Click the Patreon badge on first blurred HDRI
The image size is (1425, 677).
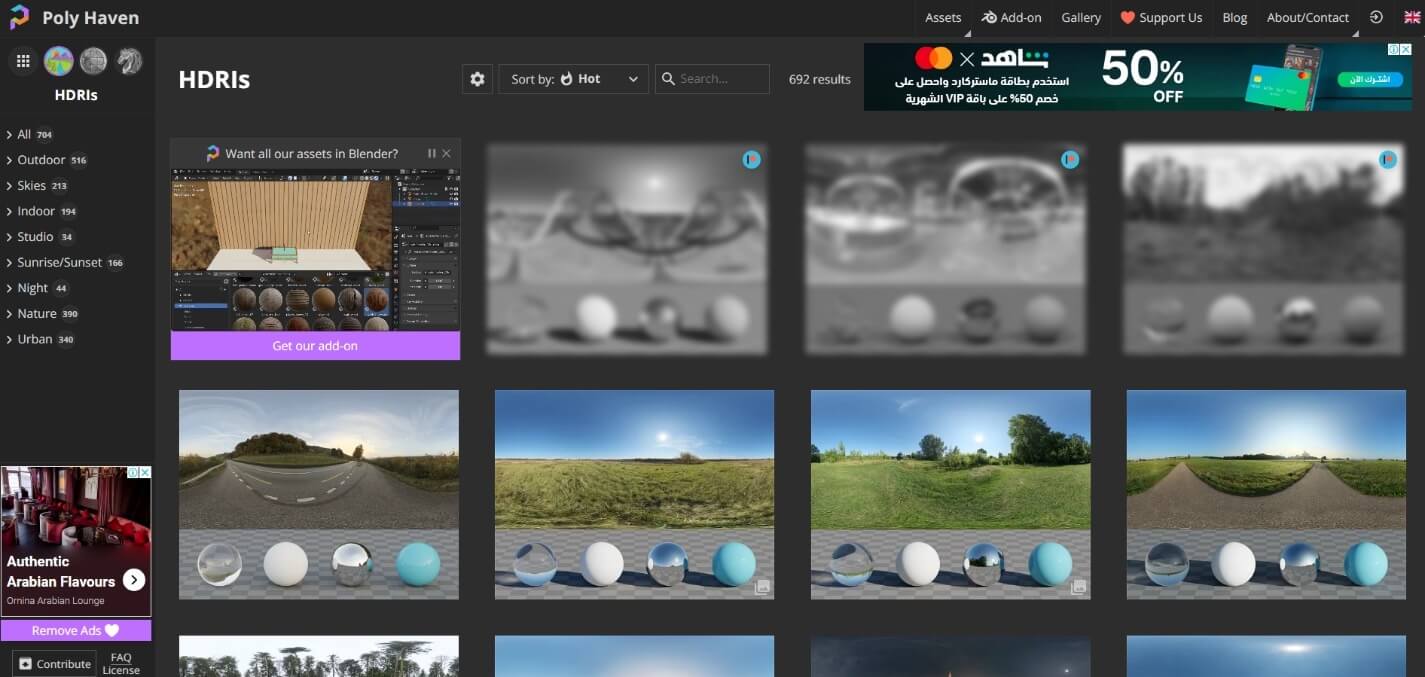(x=751, y=159)
